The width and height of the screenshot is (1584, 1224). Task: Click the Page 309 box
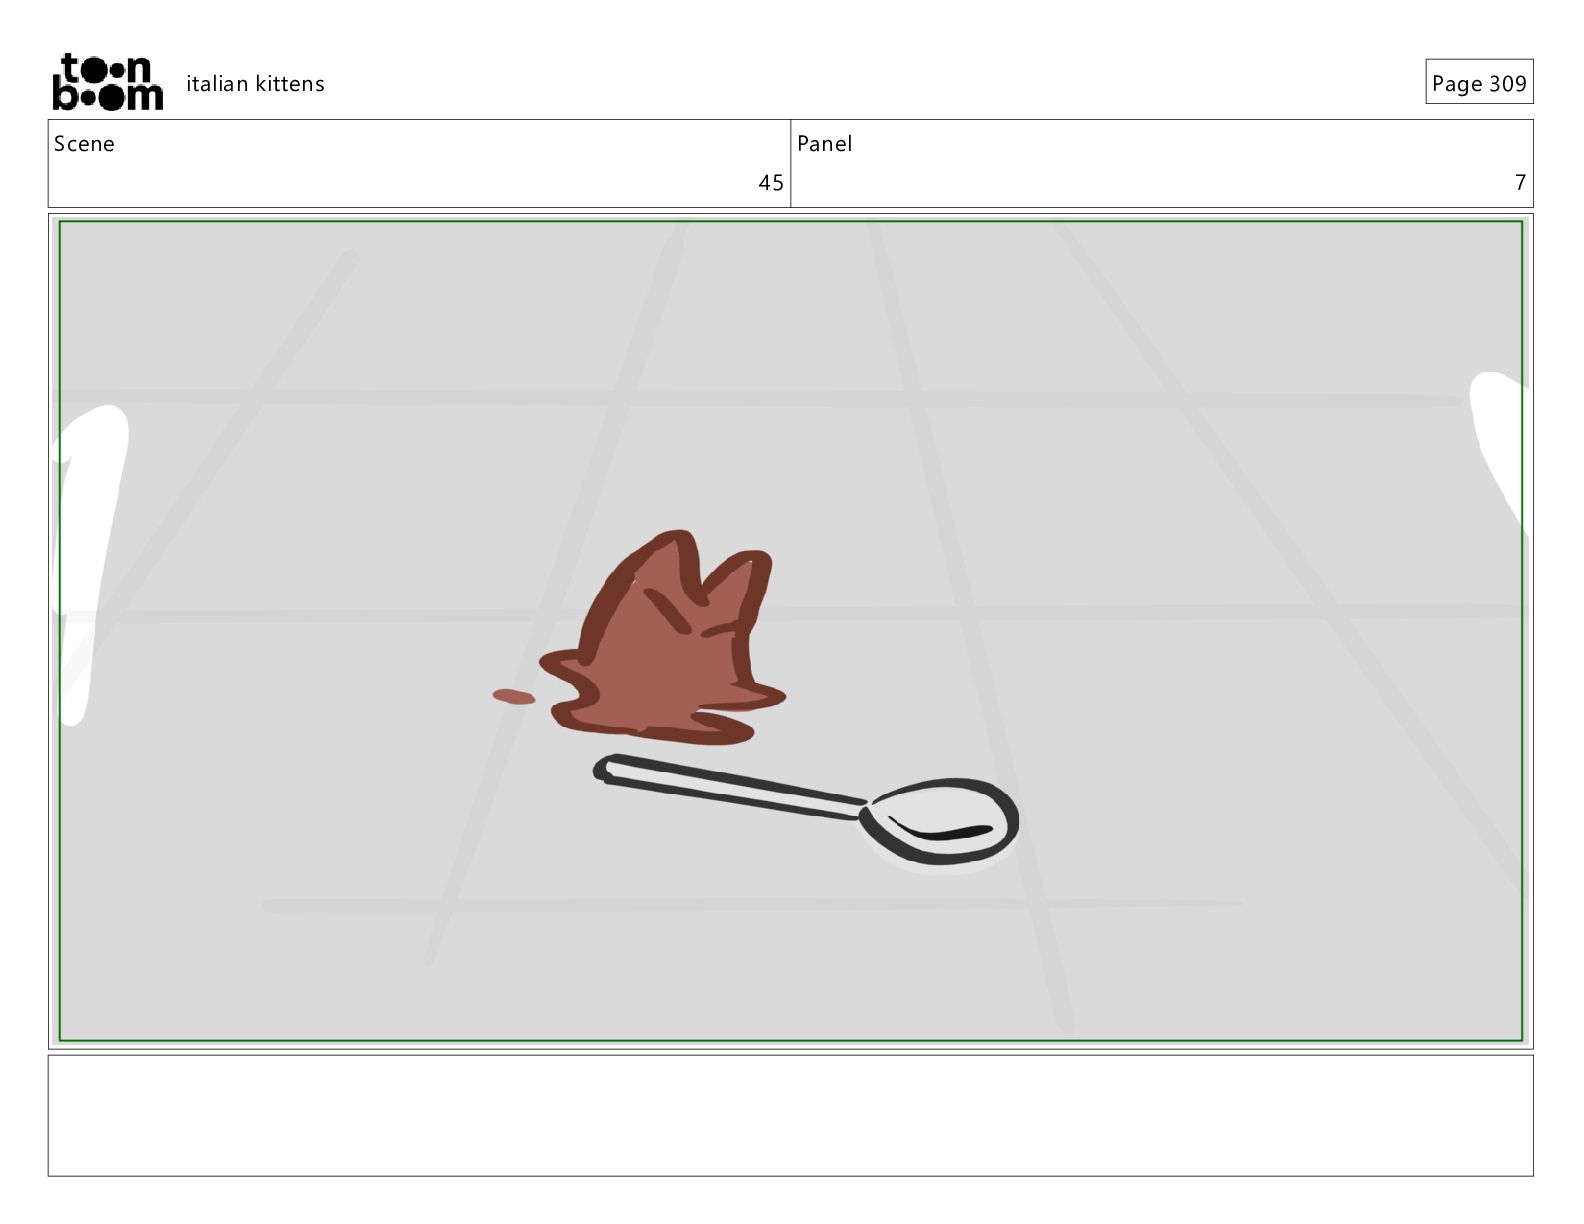[1479, 82]
